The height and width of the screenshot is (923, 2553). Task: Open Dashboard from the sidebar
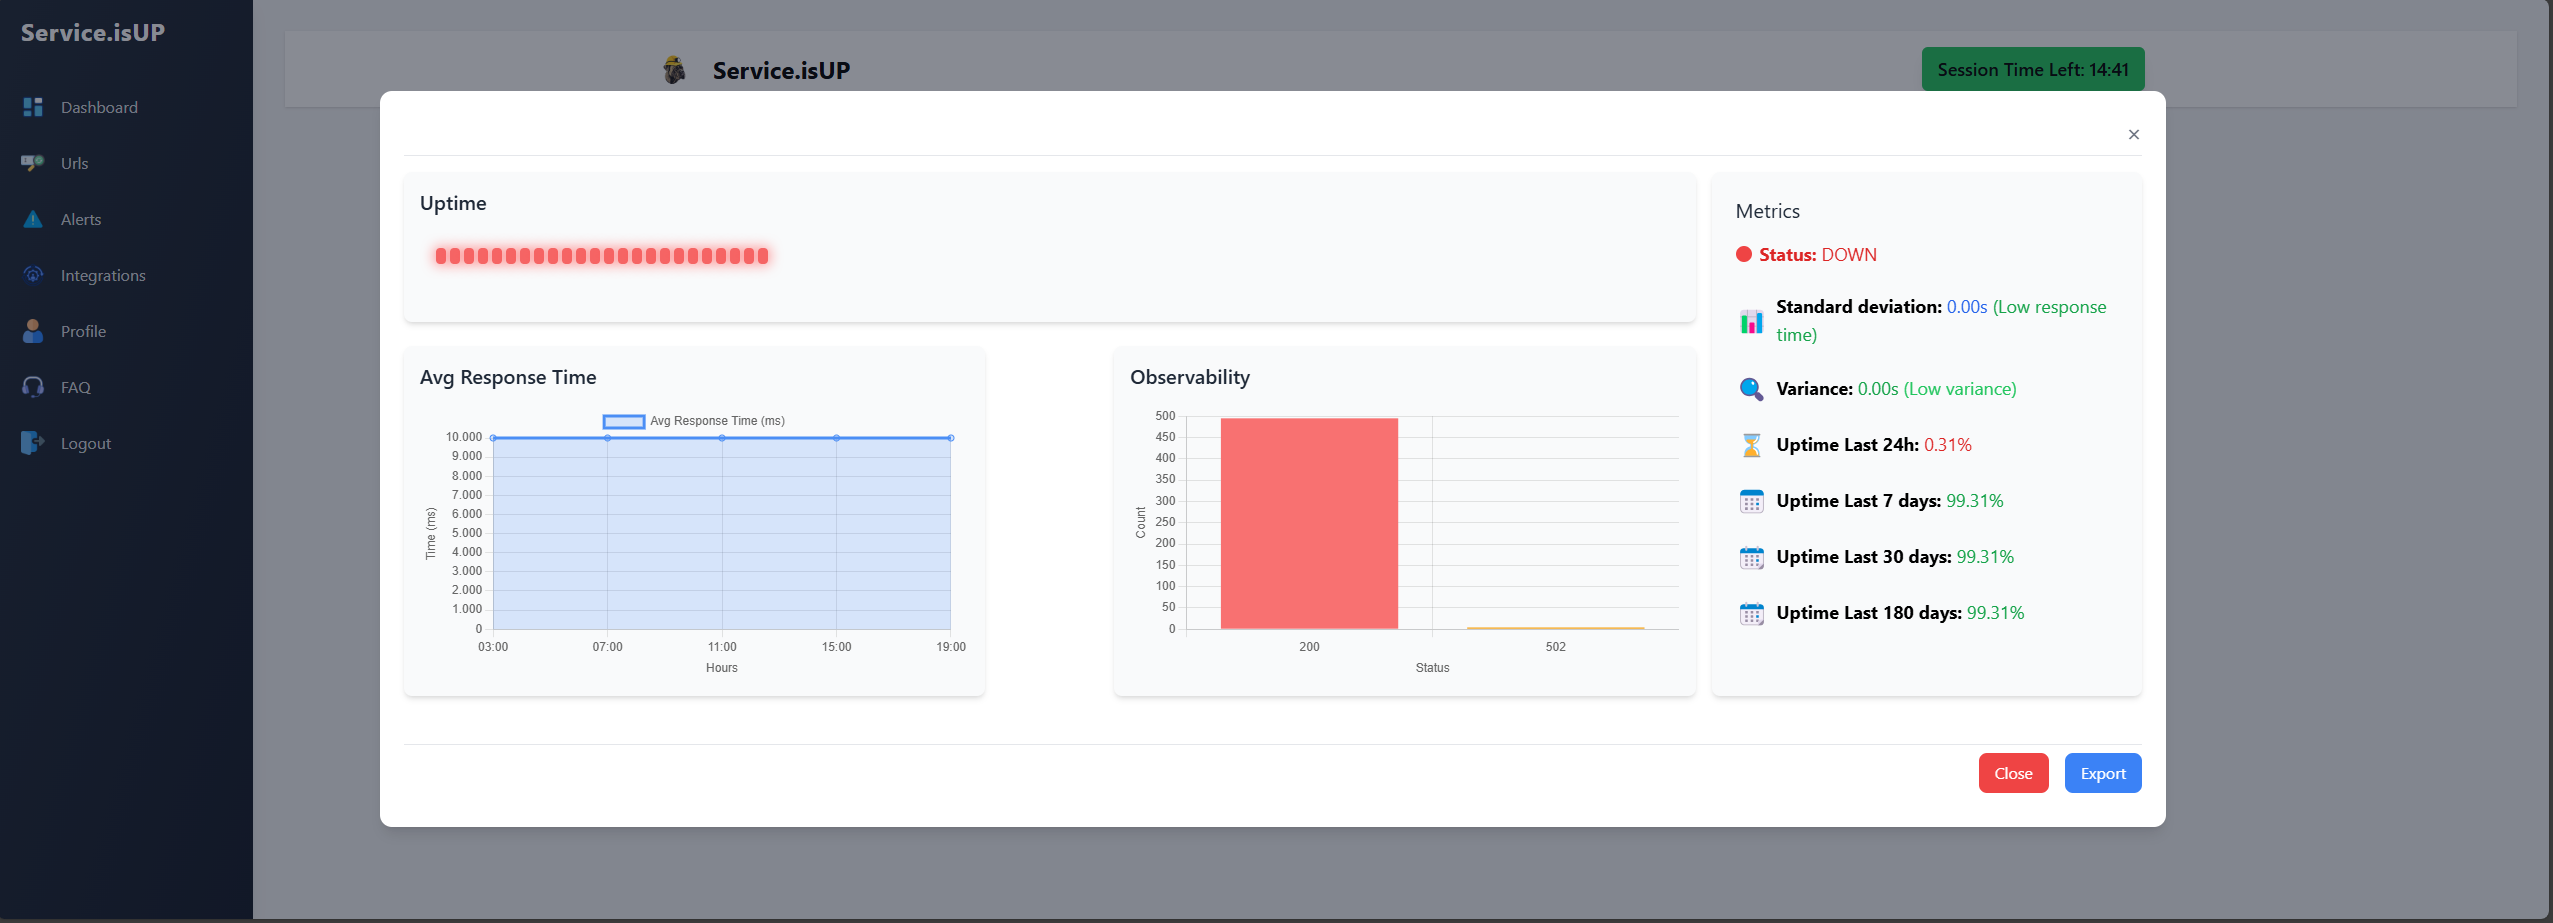point(99,107)
